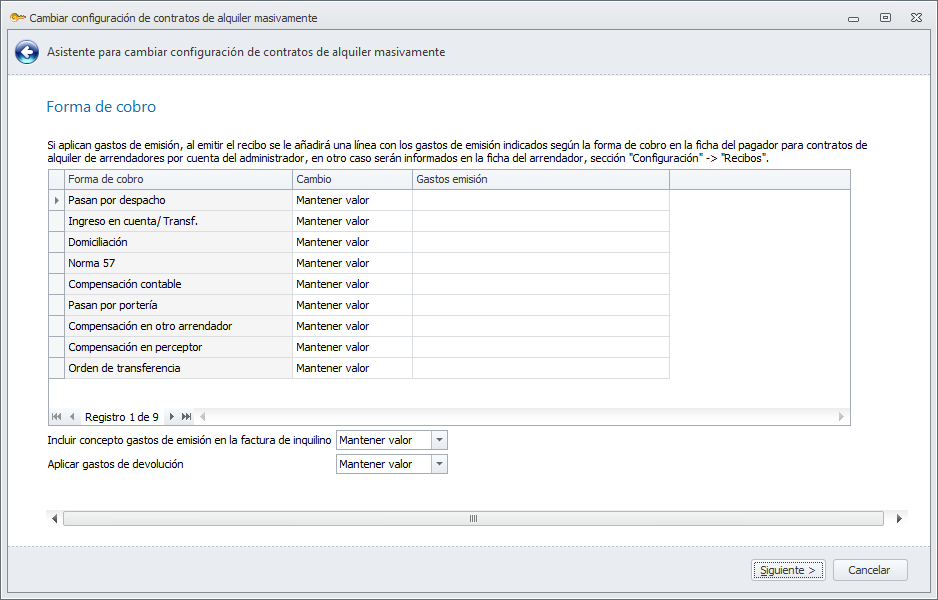The height and width of the screenshot is (600, 938).
Task: Go to next record in grid navigator
Action: [172, 417]
